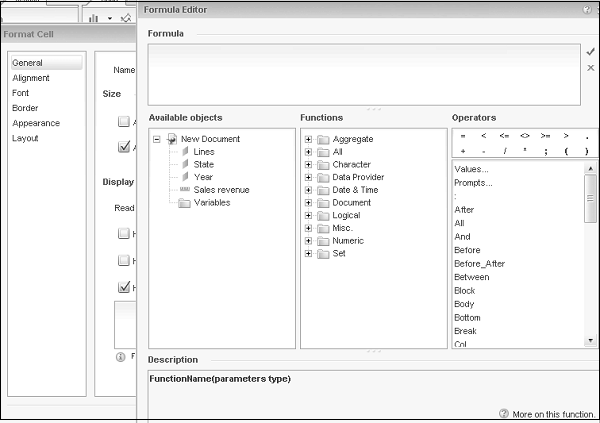Select the Lines dimension object
Viewport: 600px width, 423px height.
(x=203, y=151)
